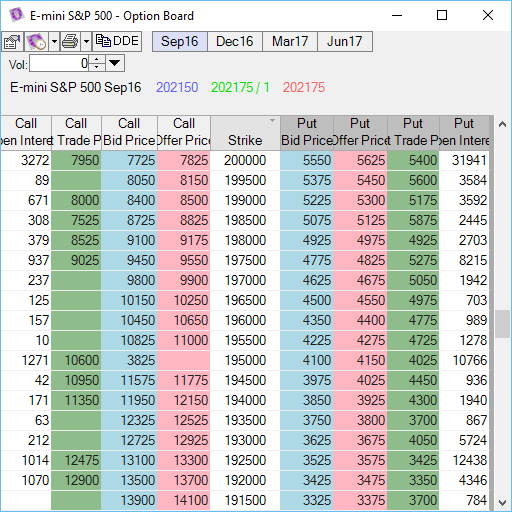Click put open interest 31941

(x=465, y=161)
